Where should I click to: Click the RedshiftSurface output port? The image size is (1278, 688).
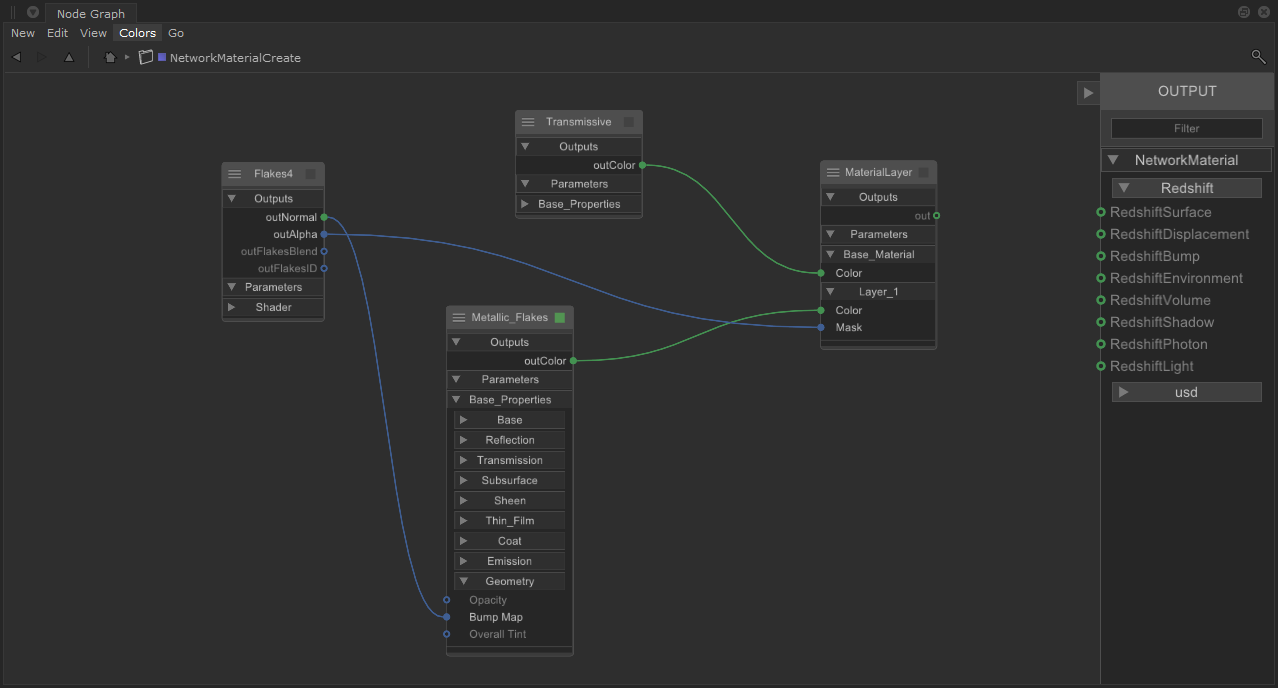pyautogui.click(x=1101, y=212)
